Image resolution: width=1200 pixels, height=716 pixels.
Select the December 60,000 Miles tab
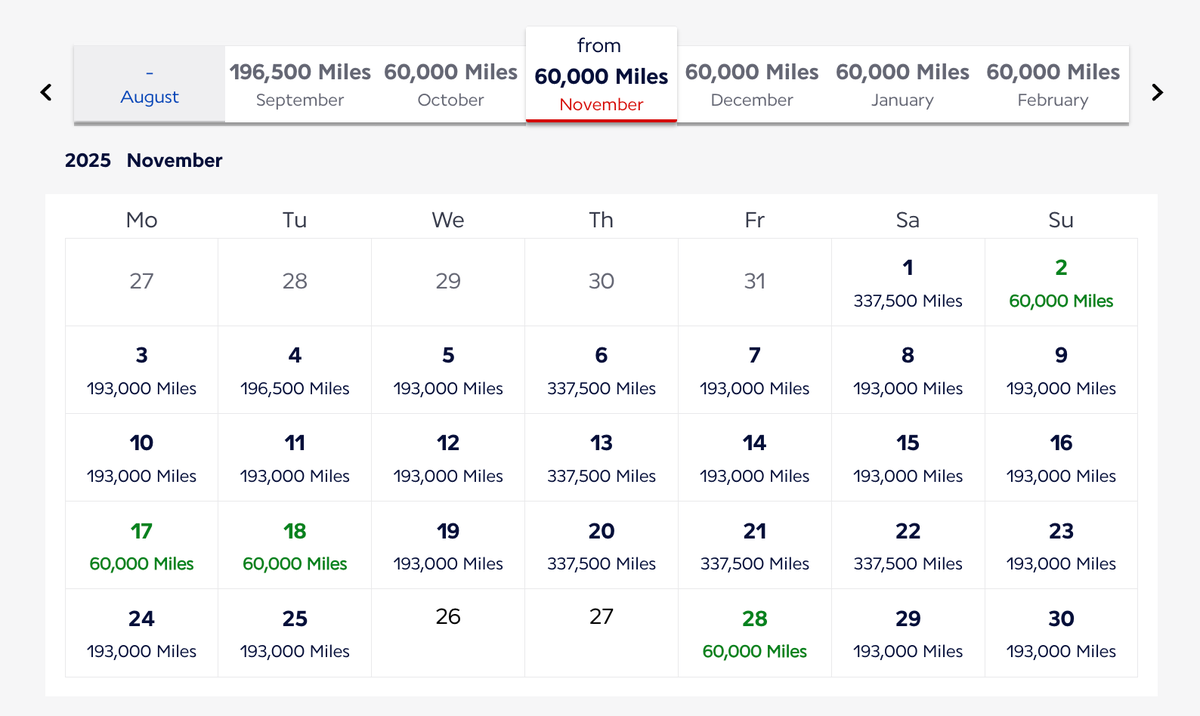(752, 85)
